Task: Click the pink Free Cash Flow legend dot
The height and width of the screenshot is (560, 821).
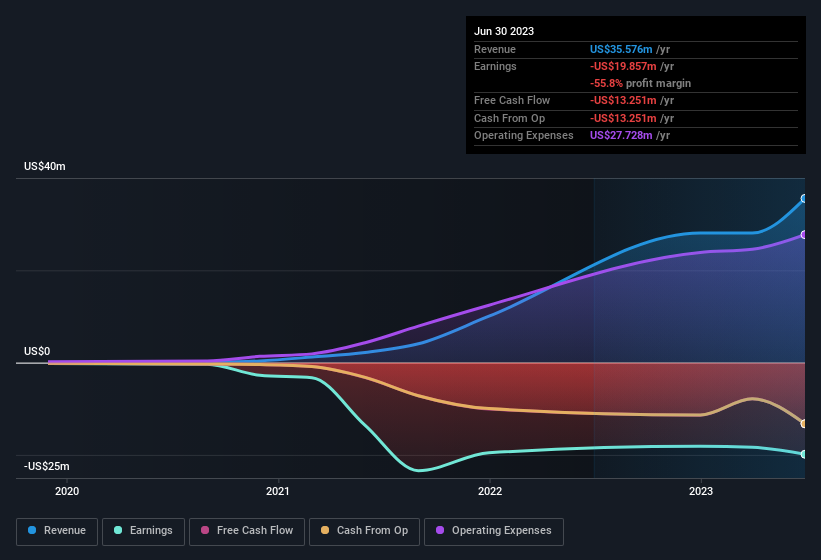Action: (x=205, y=530)
